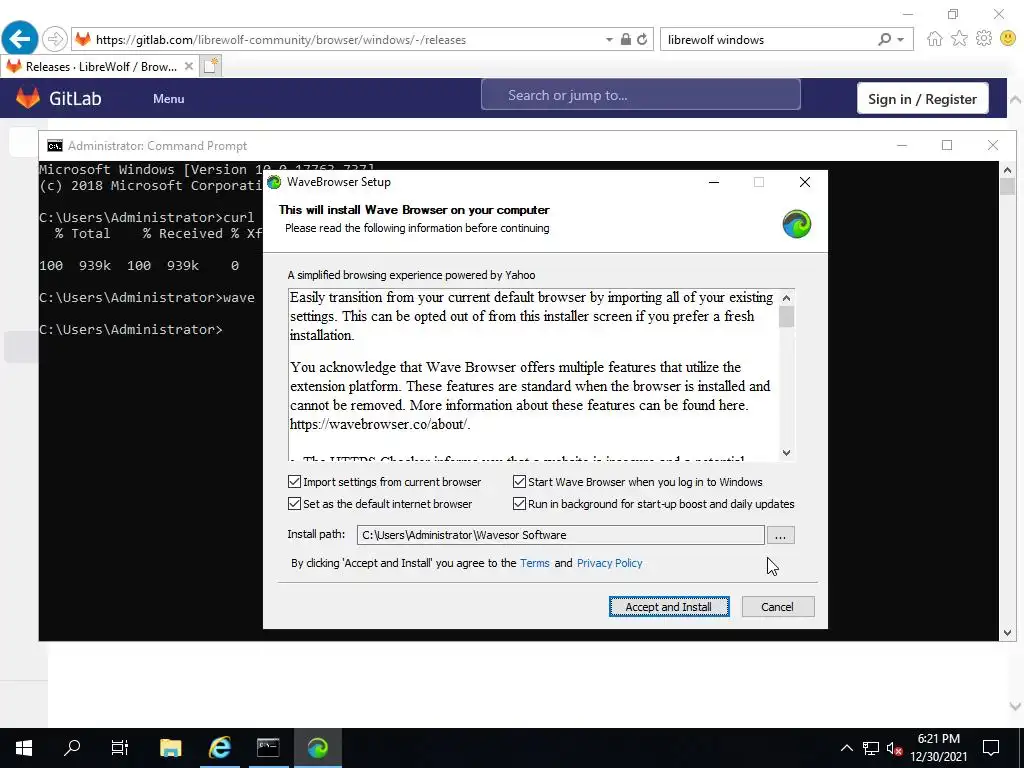This screenshot has width=1024, height=768.
Task: Open the GitLab Menu
Action: 168,99
